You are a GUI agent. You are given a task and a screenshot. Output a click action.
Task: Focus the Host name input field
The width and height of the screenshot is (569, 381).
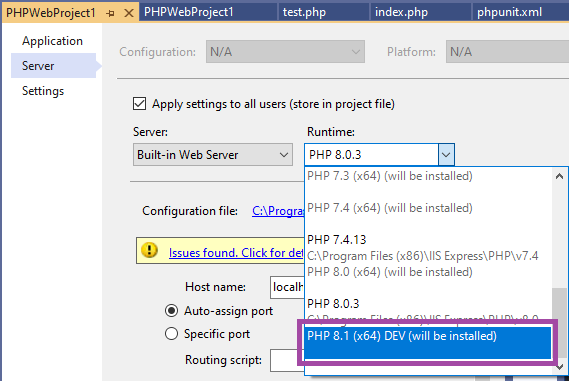287,287
